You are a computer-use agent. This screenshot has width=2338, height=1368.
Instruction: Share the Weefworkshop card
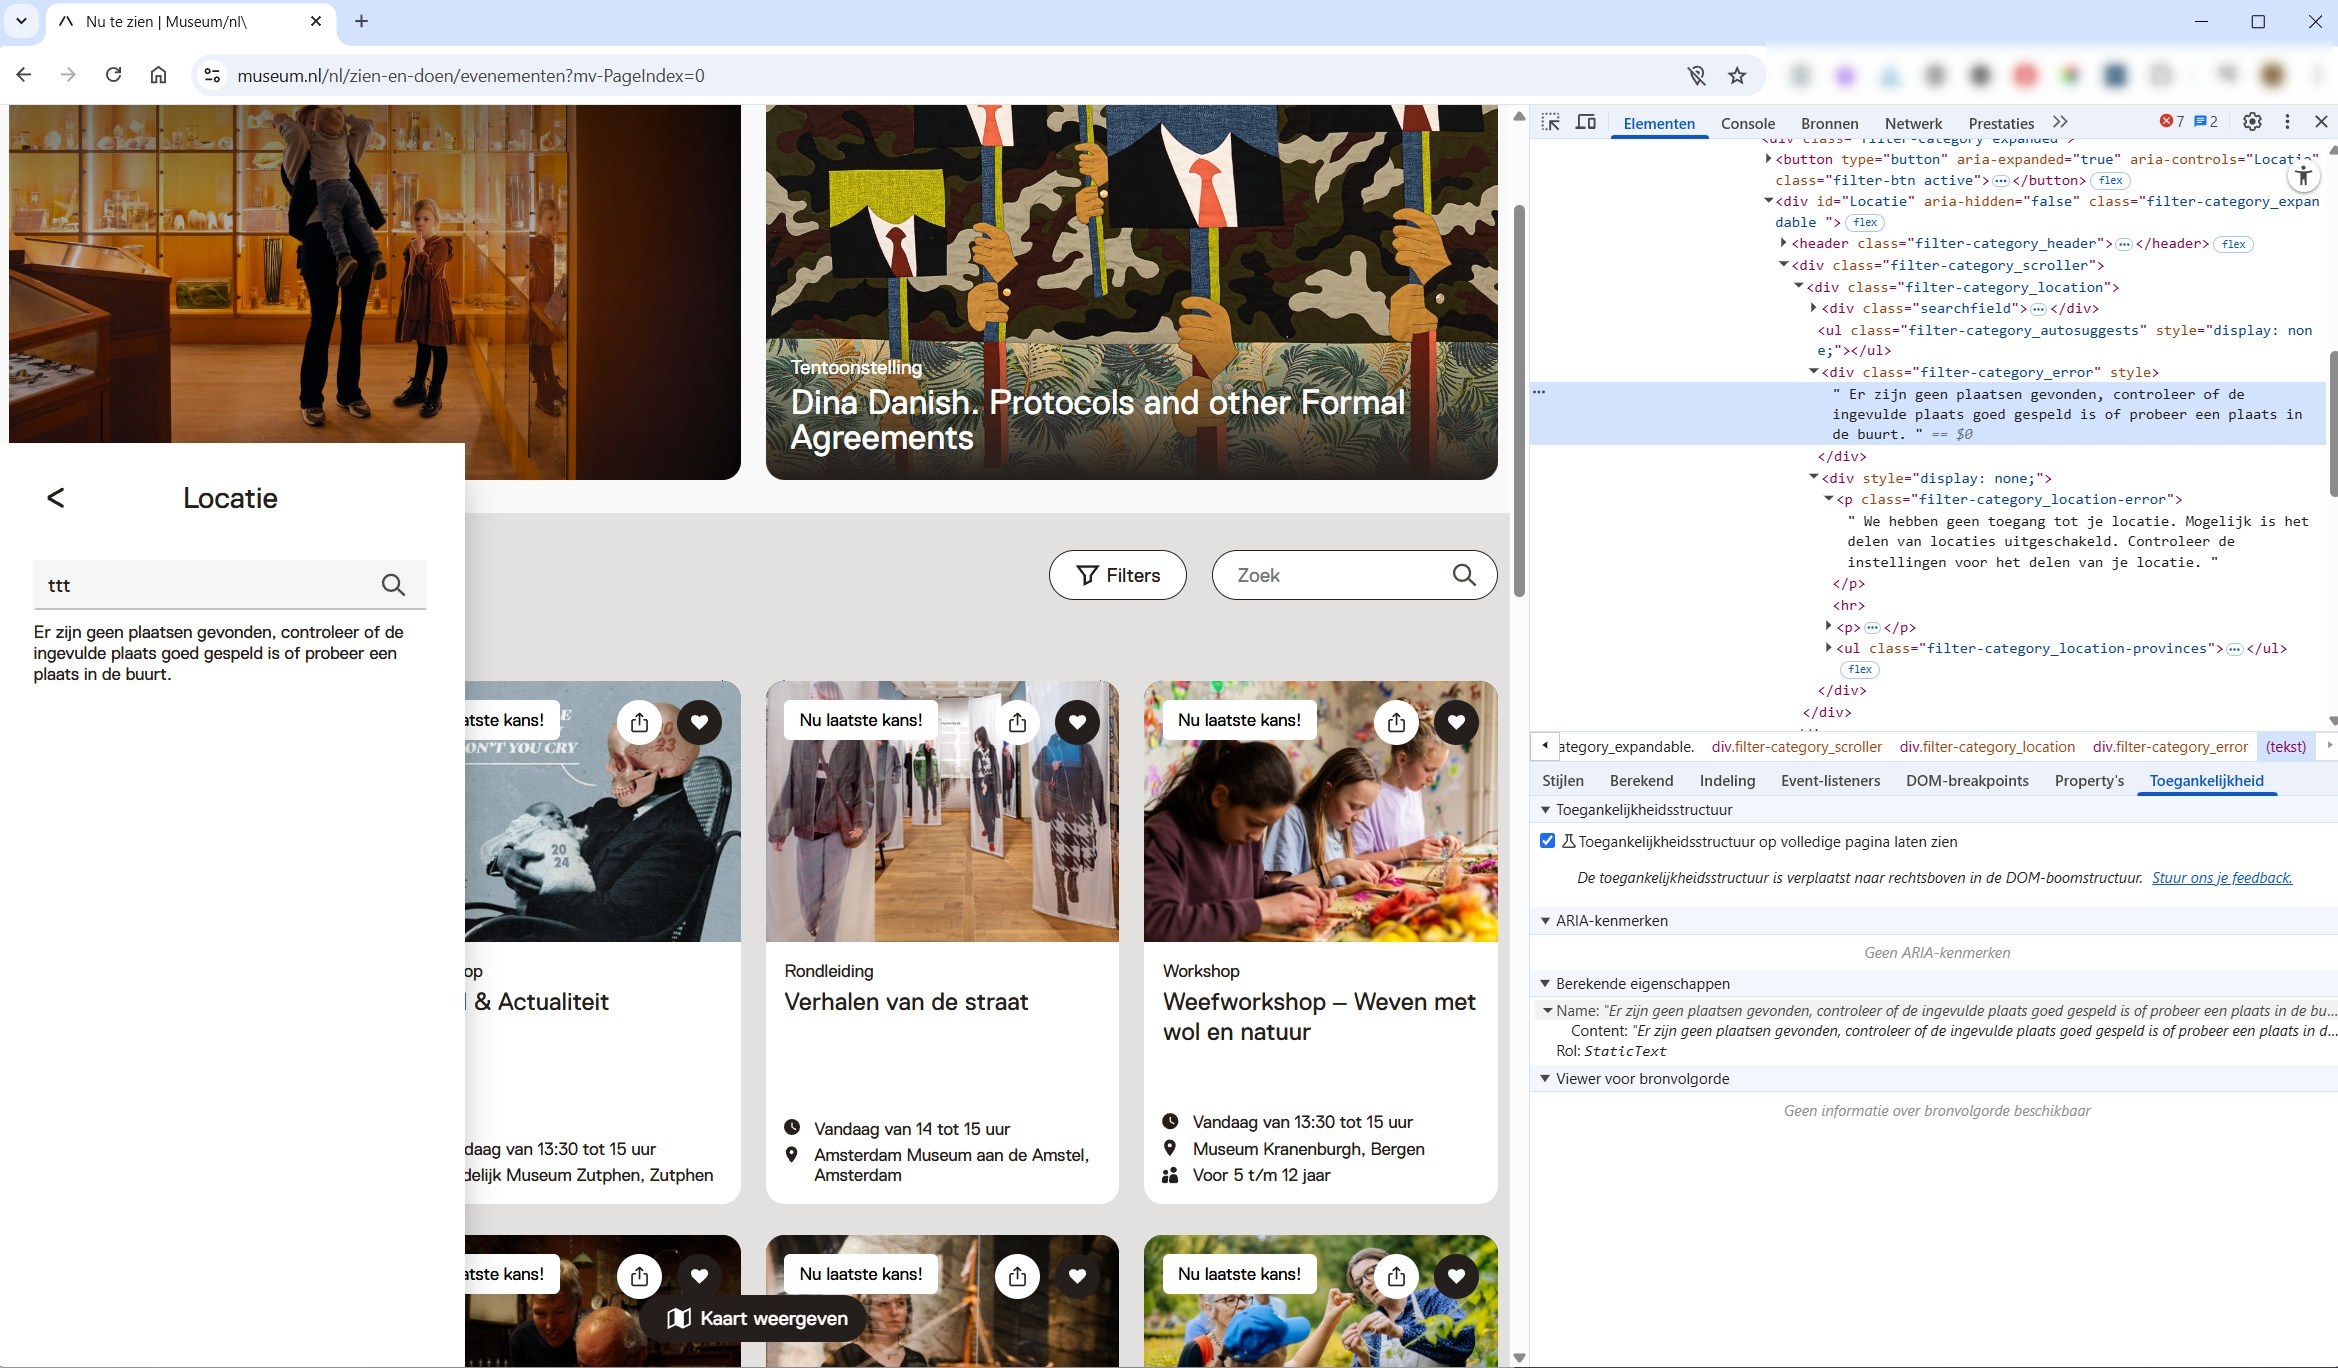point(1396,722)
